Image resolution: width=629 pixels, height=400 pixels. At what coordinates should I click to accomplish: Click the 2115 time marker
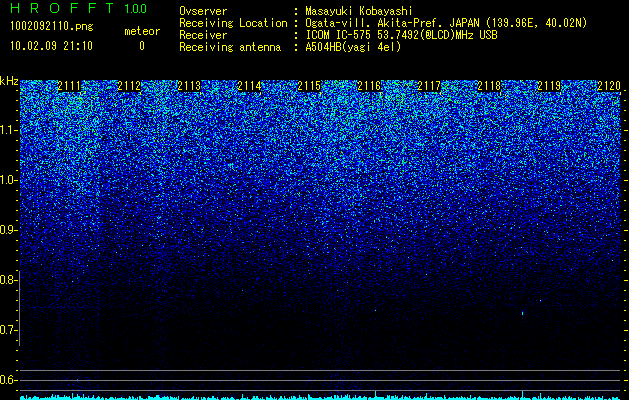[309, 86]
